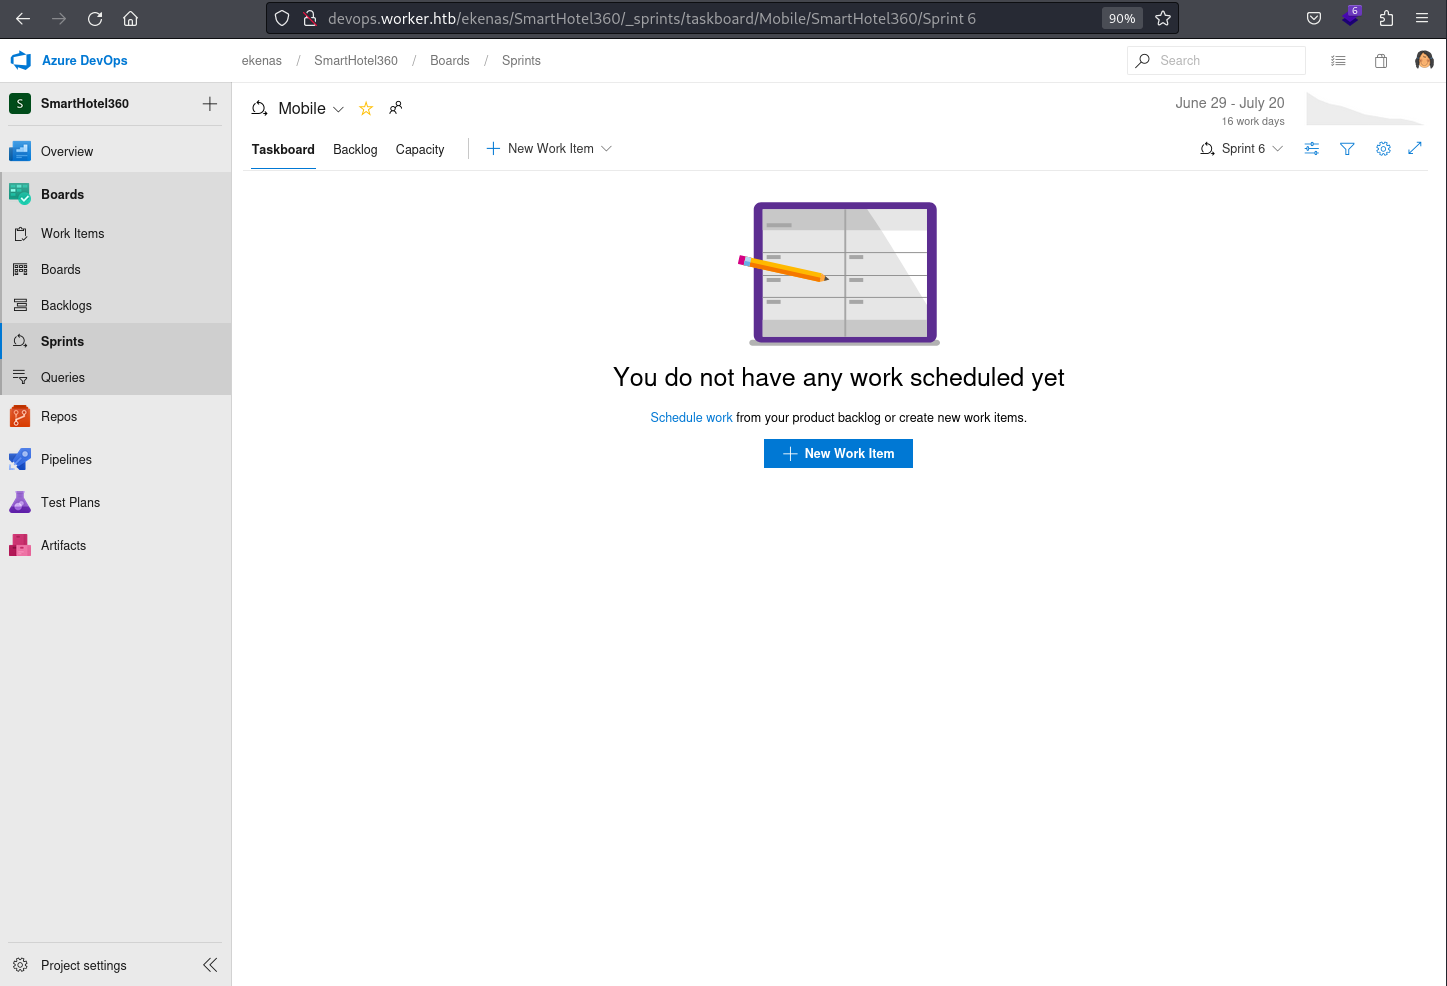This screenshot has height=986, width=1447.
Task: Open Project settings gear
Action: click(x=20, y=965)
